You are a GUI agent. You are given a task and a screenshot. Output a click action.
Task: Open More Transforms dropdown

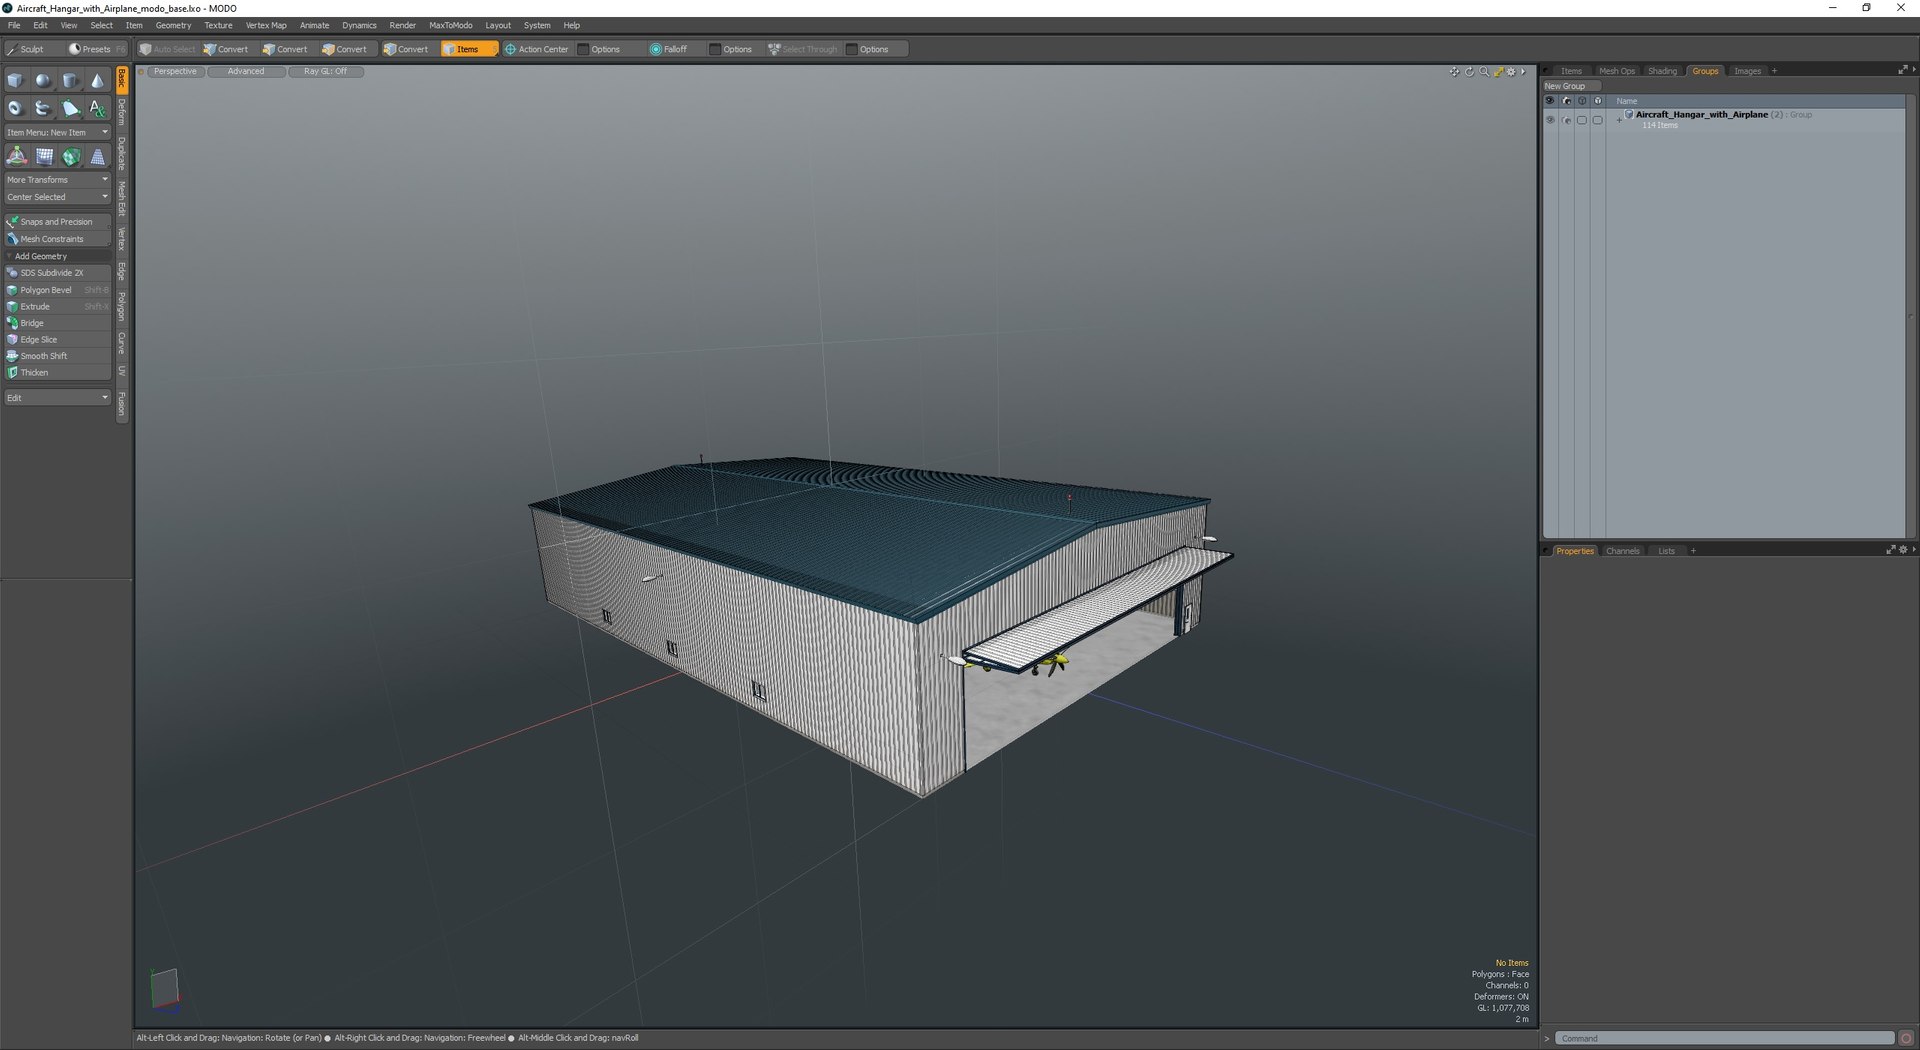57,180
